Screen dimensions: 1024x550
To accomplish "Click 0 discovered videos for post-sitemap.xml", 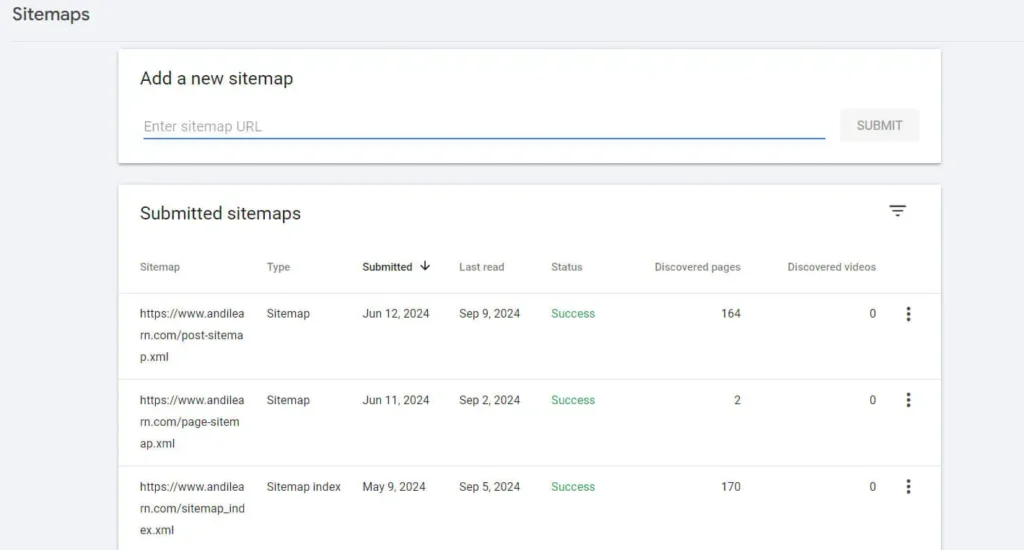I will click(x=872, y=314).
